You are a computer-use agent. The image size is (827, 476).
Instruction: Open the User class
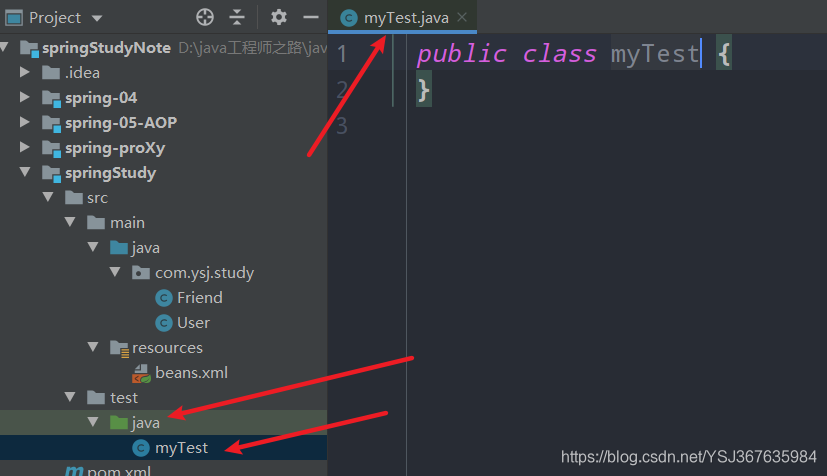click(194, 323)
